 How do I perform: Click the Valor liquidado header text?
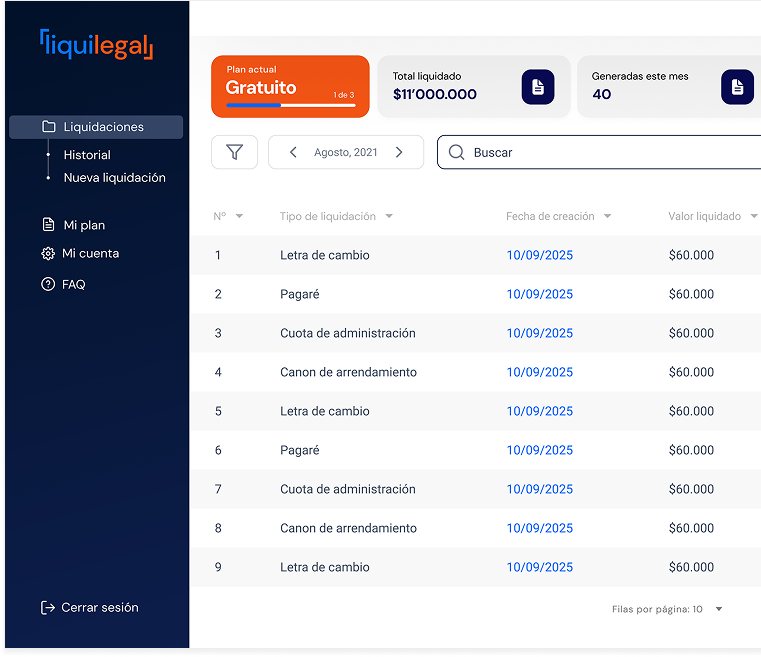704,216
